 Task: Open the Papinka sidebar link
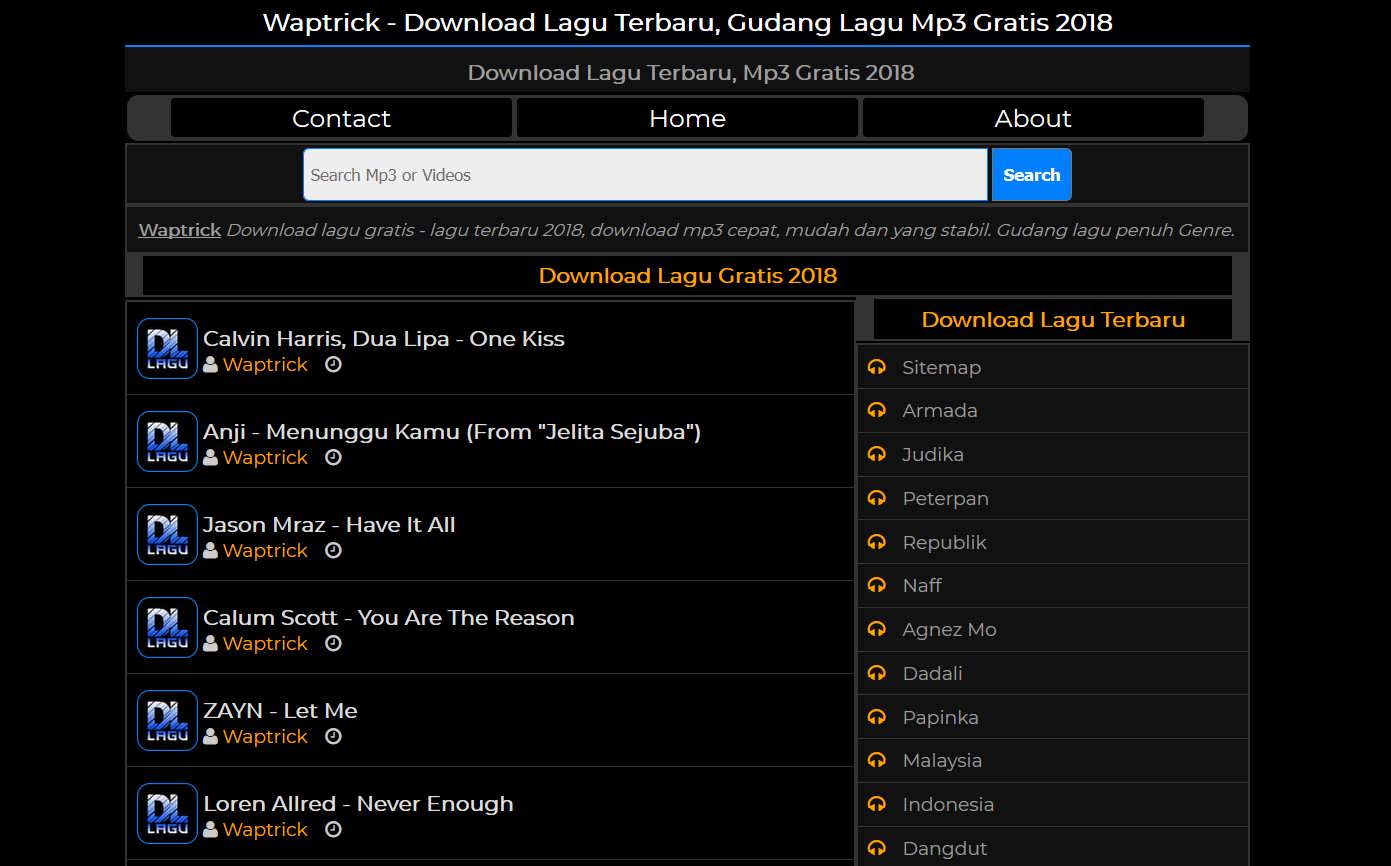pos(940,717)
